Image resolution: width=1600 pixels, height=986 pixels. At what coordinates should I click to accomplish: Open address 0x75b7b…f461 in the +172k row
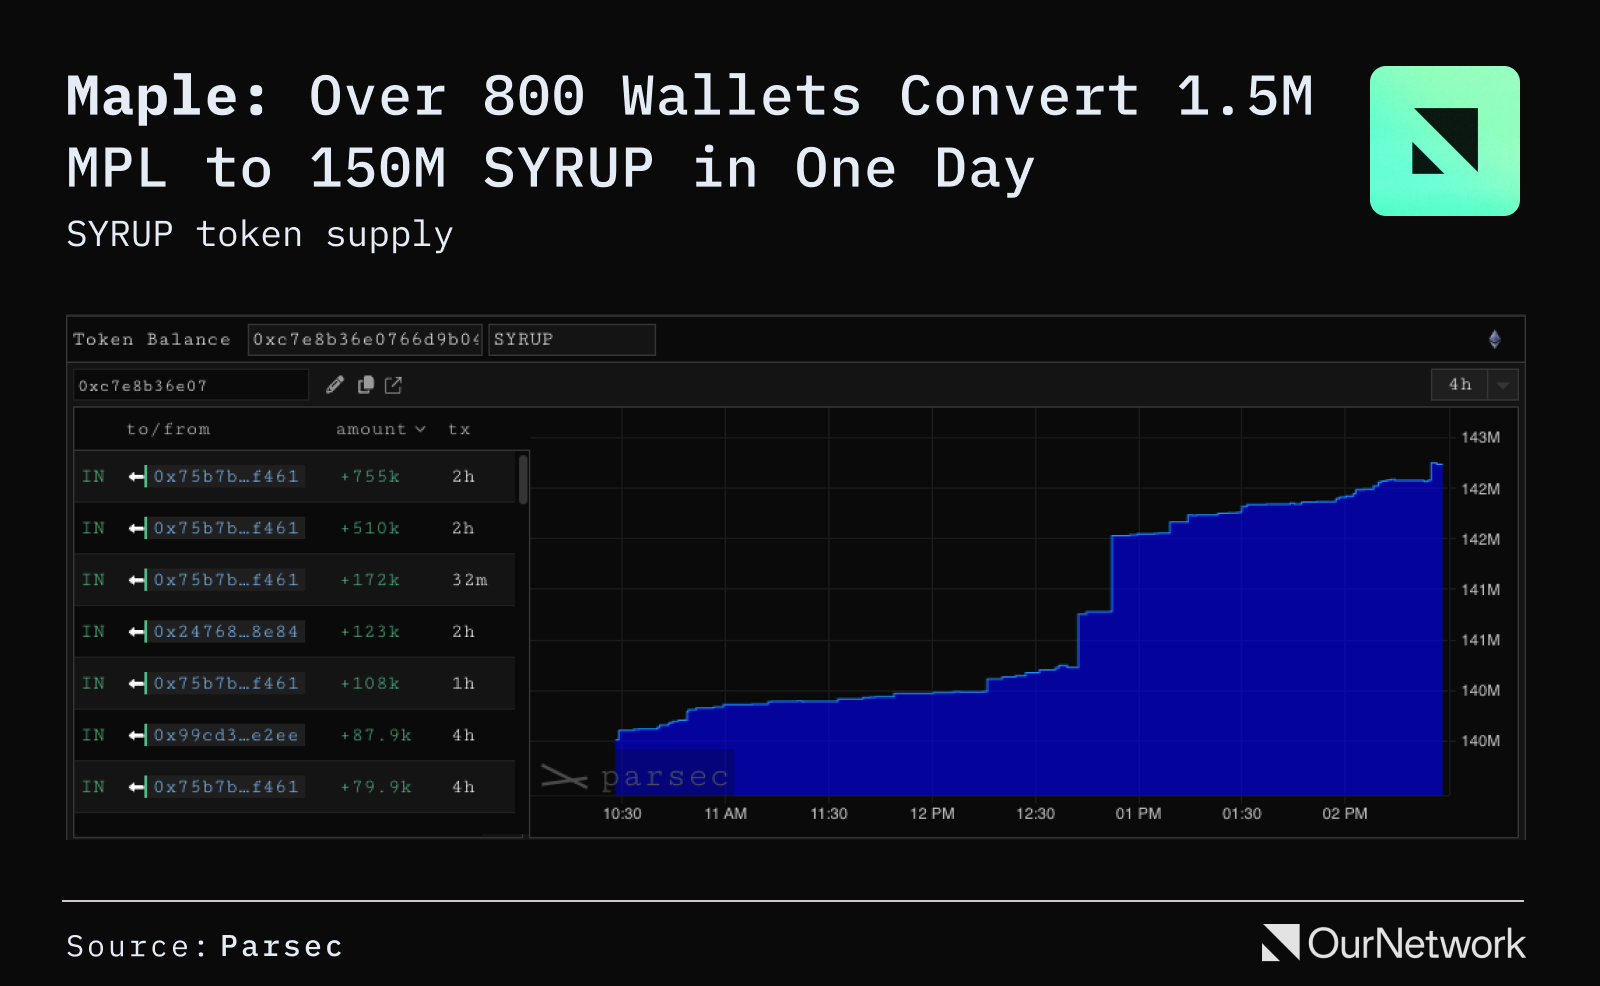[226, 580]
